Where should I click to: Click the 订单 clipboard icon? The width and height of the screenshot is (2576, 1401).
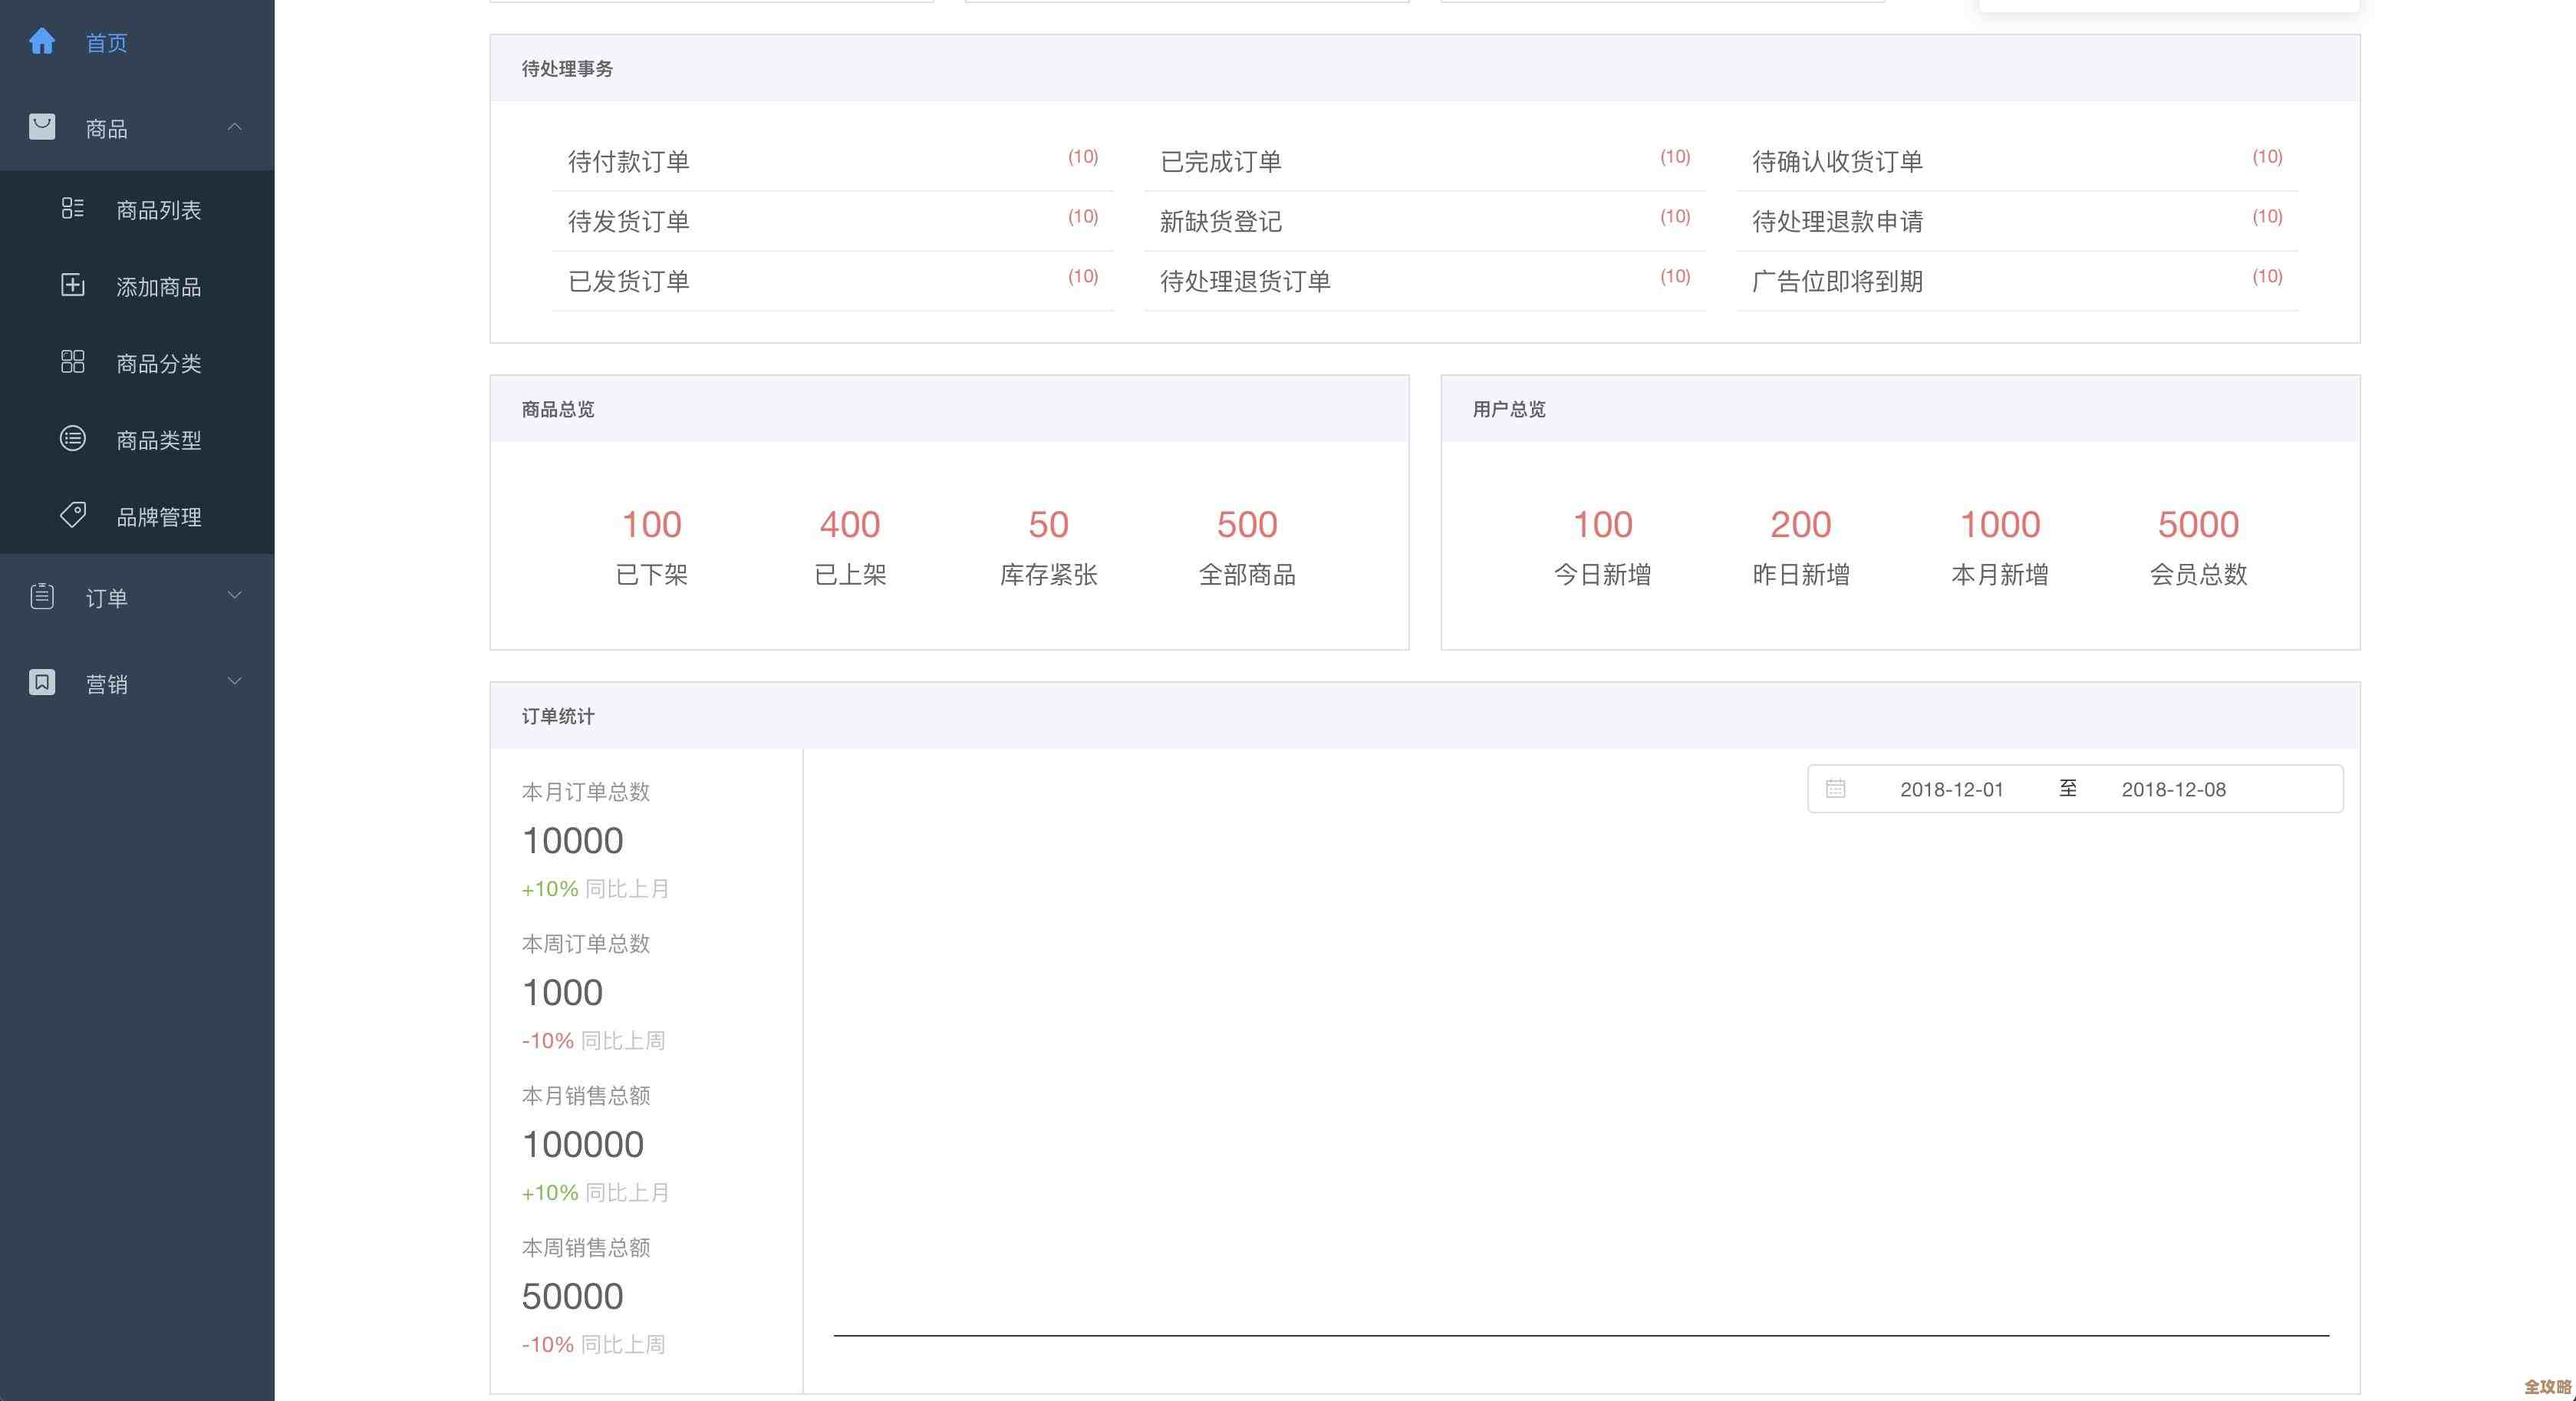42,596
